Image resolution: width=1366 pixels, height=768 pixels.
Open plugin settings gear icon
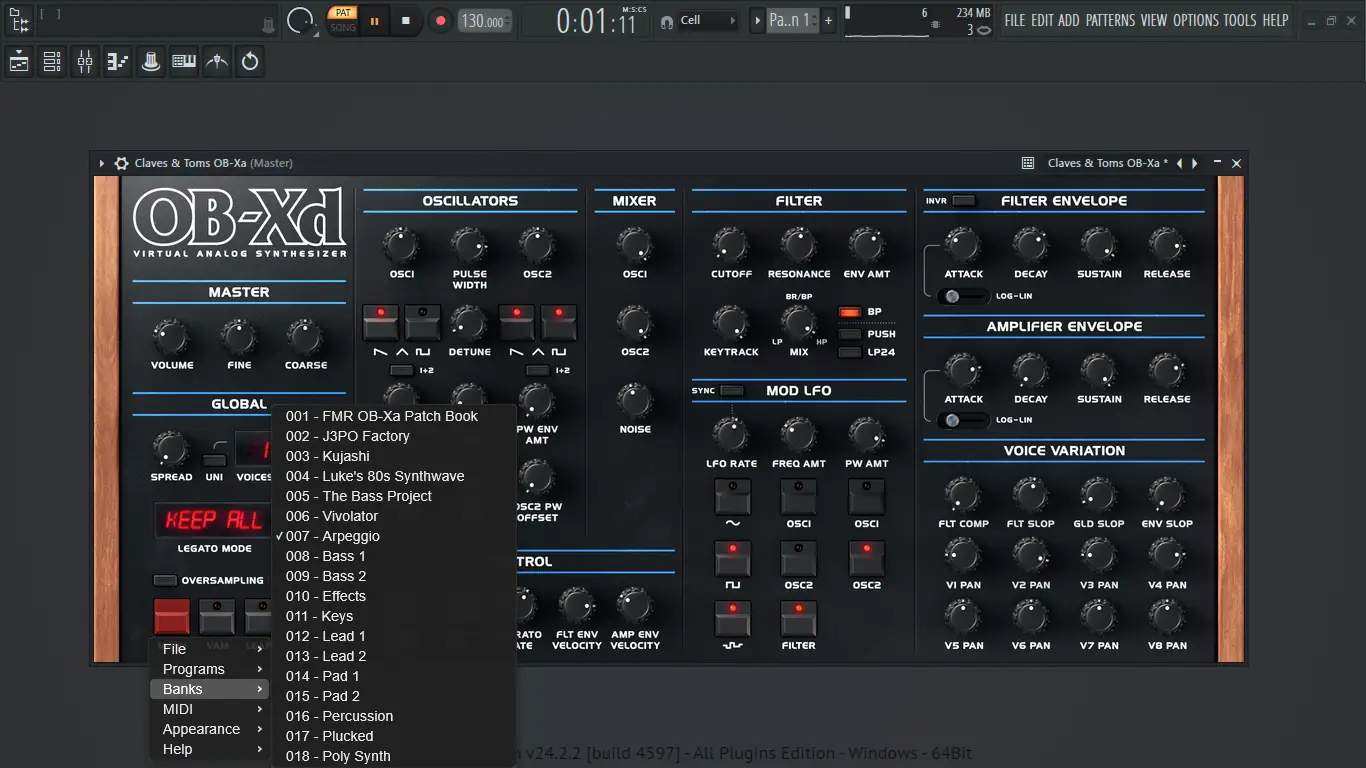121,163
